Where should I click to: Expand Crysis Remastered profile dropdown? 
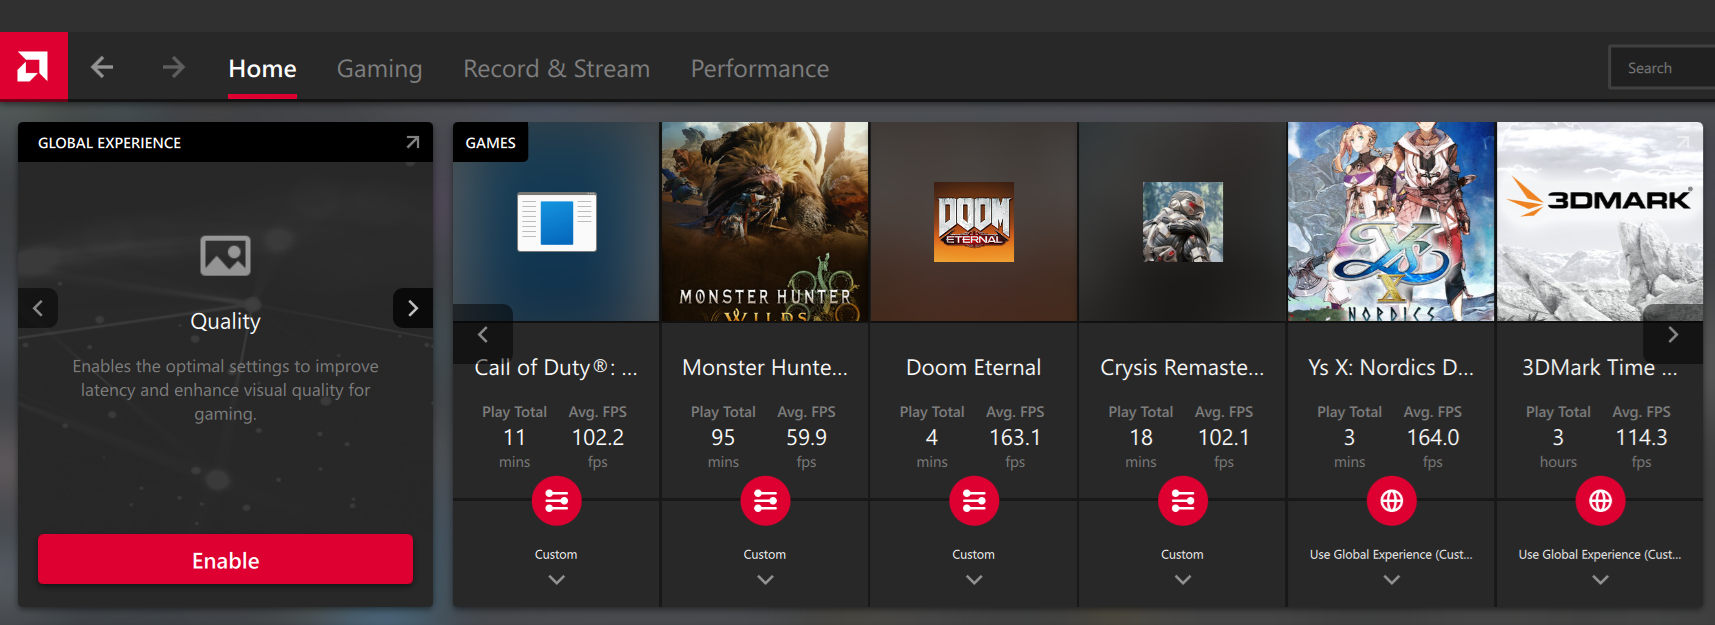(1183, 580)
